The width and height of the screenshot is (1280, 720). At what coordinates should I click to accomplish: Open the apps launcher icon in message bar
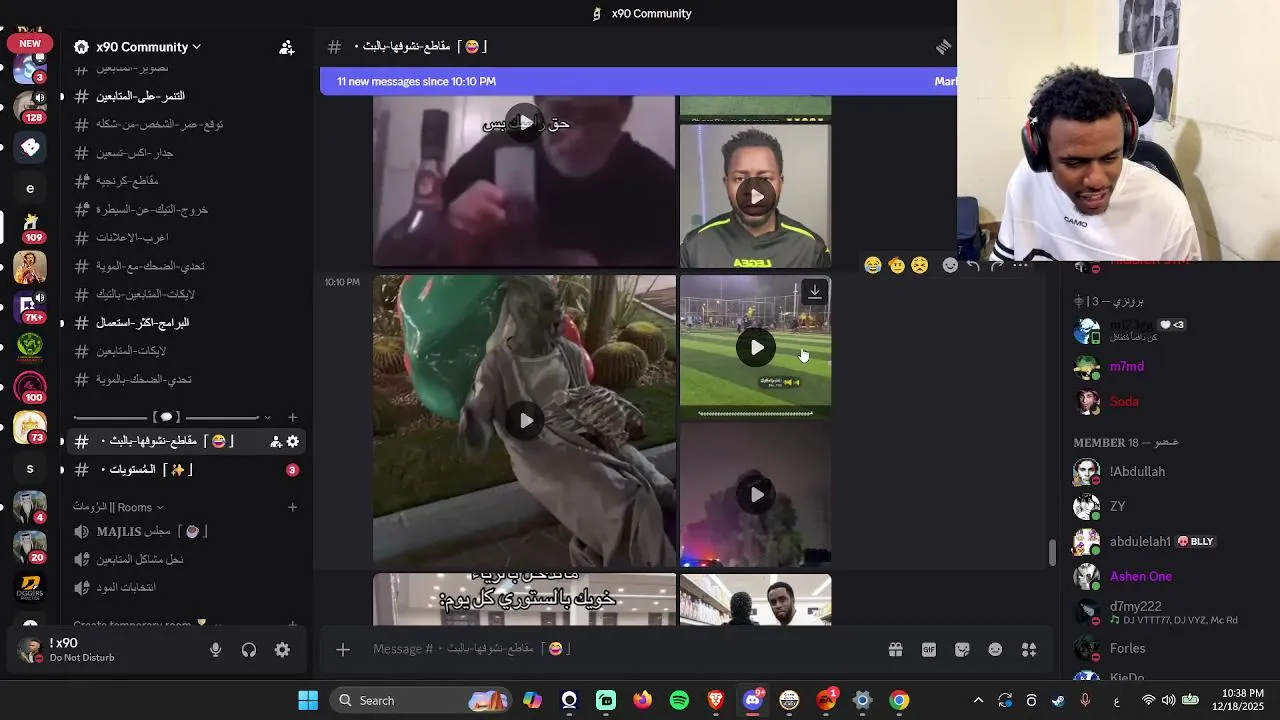[1029, 650]
